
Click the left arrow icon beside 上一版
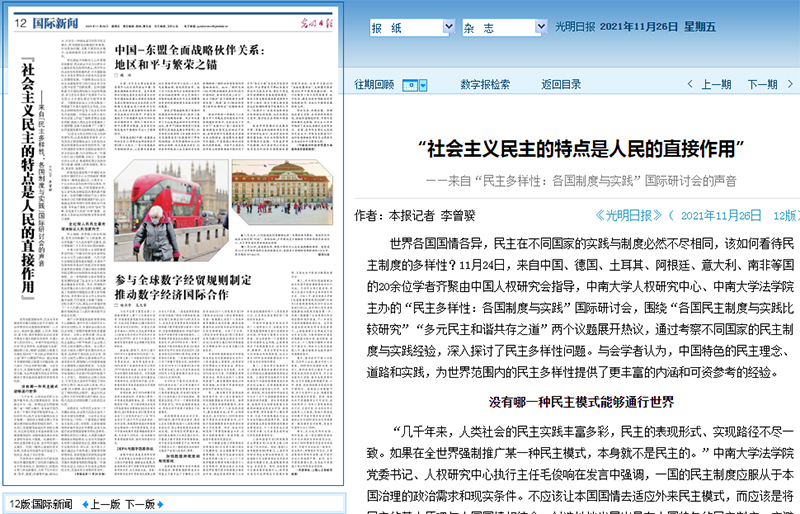click(84, 504)
